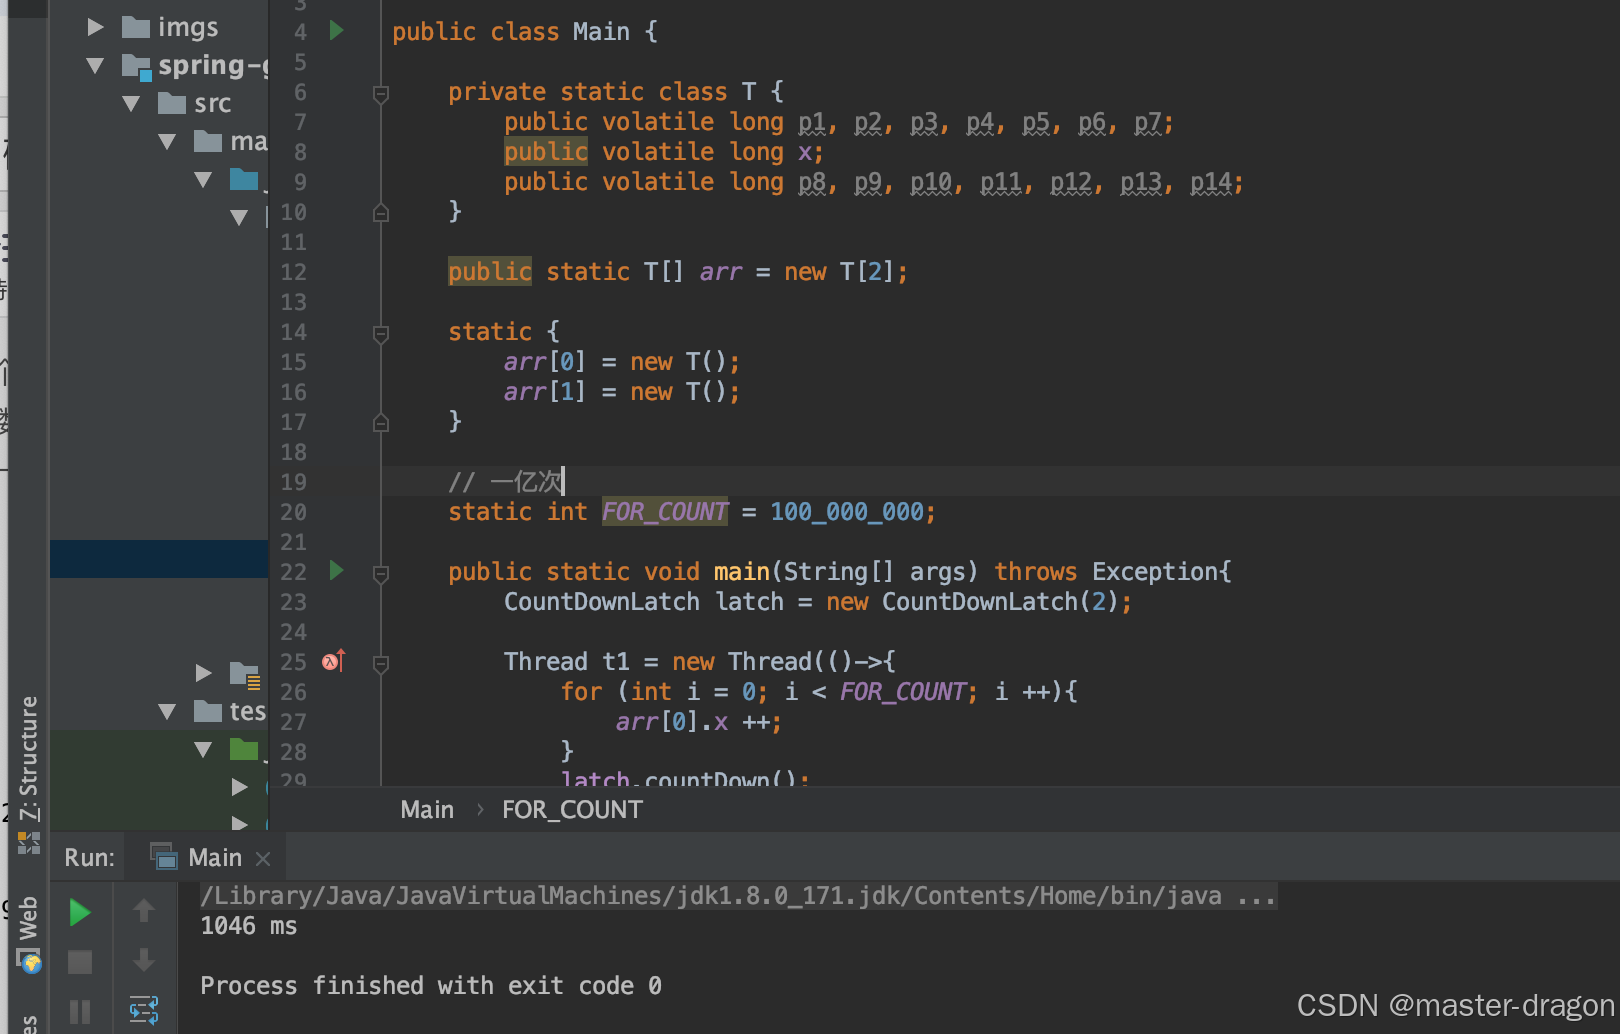Click the fold end marker on line 10
Image resolution: width=1620 pixels, height=1034 pixels.
coord(381,212)
